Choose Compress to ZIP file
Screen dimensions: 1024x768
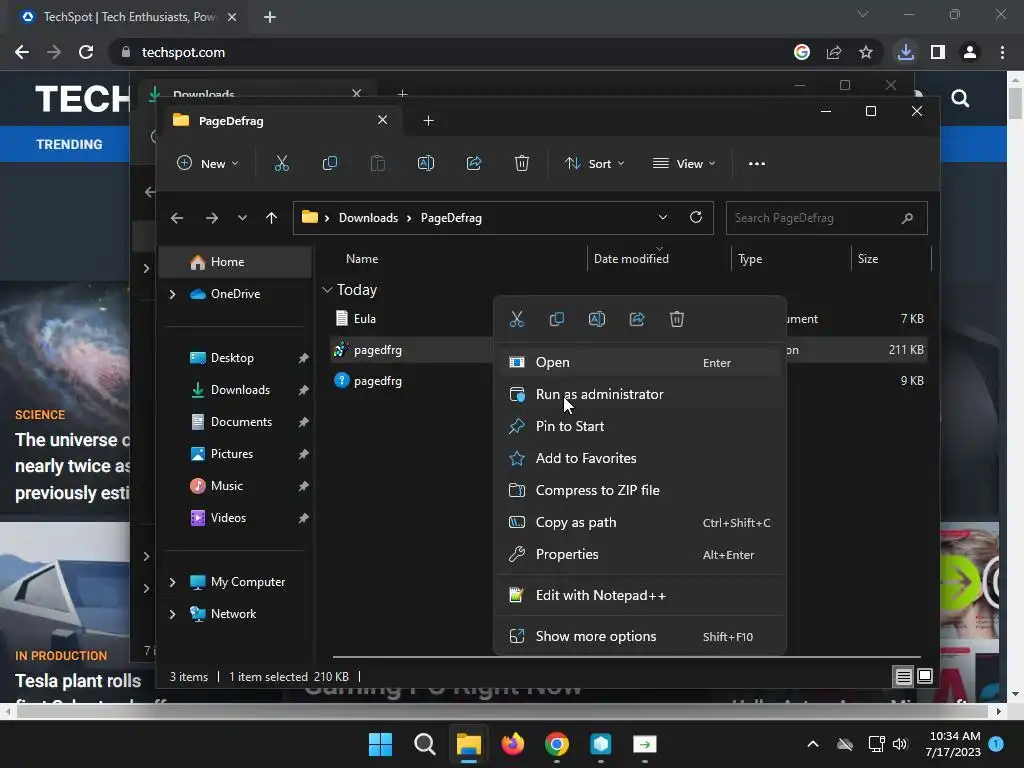[640, 490]
